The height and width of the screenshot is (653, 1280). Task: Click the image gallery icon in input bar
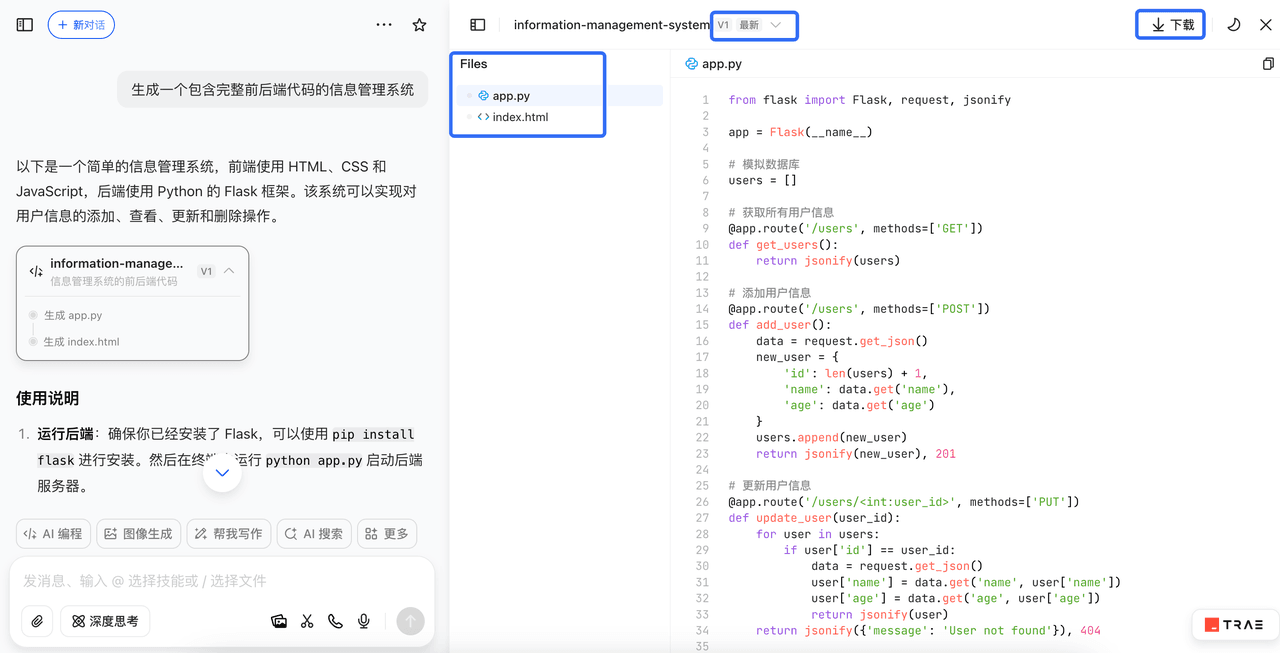point(279,621)
